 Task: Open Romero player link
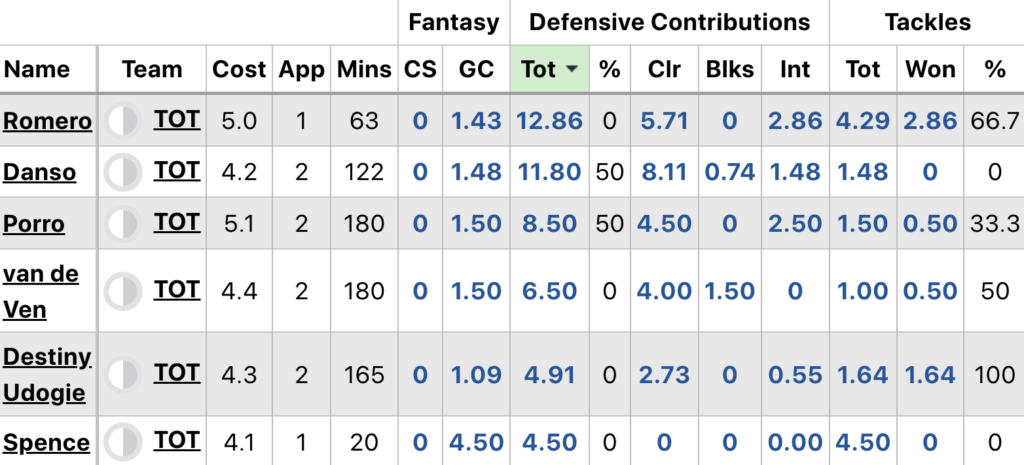coord(47,121)
